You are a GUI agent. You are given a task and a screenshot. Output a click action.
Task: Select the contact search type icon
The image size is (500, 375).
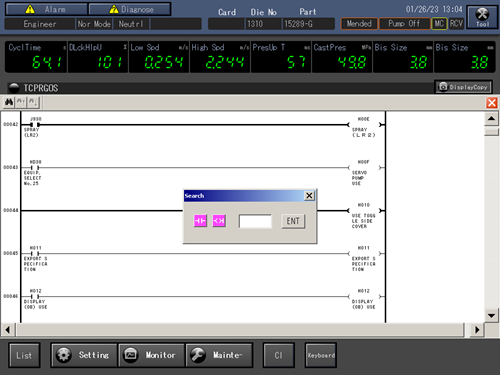coord(200,221)
